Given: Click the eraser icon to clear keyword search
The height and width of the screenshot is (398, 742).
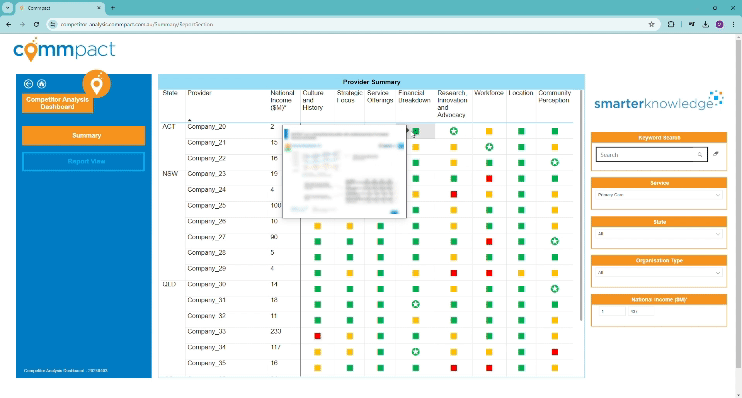Looking at the screenshot, I should coord(716,154).
